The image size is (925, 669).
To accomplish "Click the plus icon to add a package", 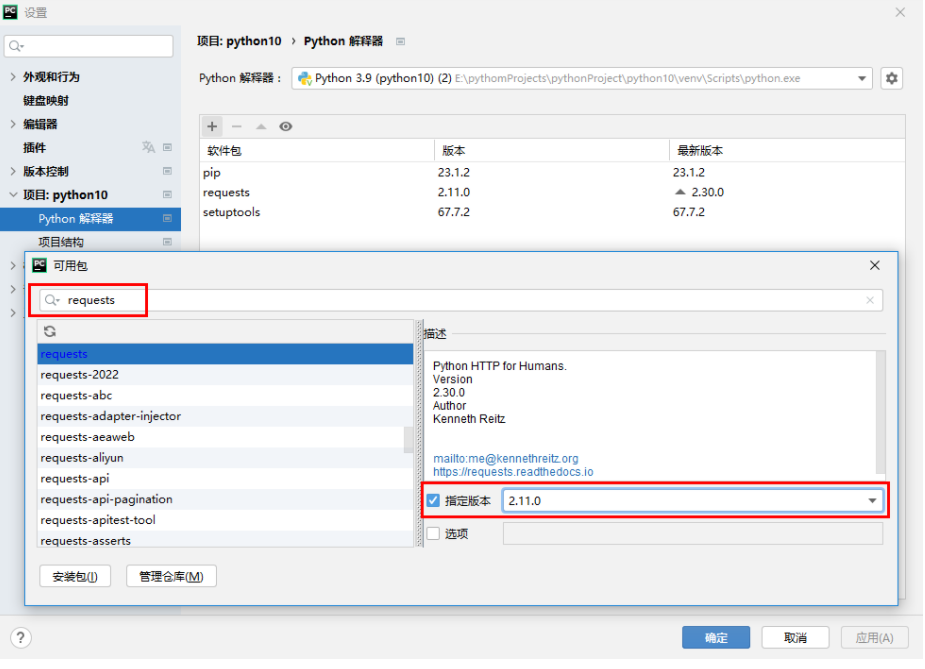I will point(212,126).
